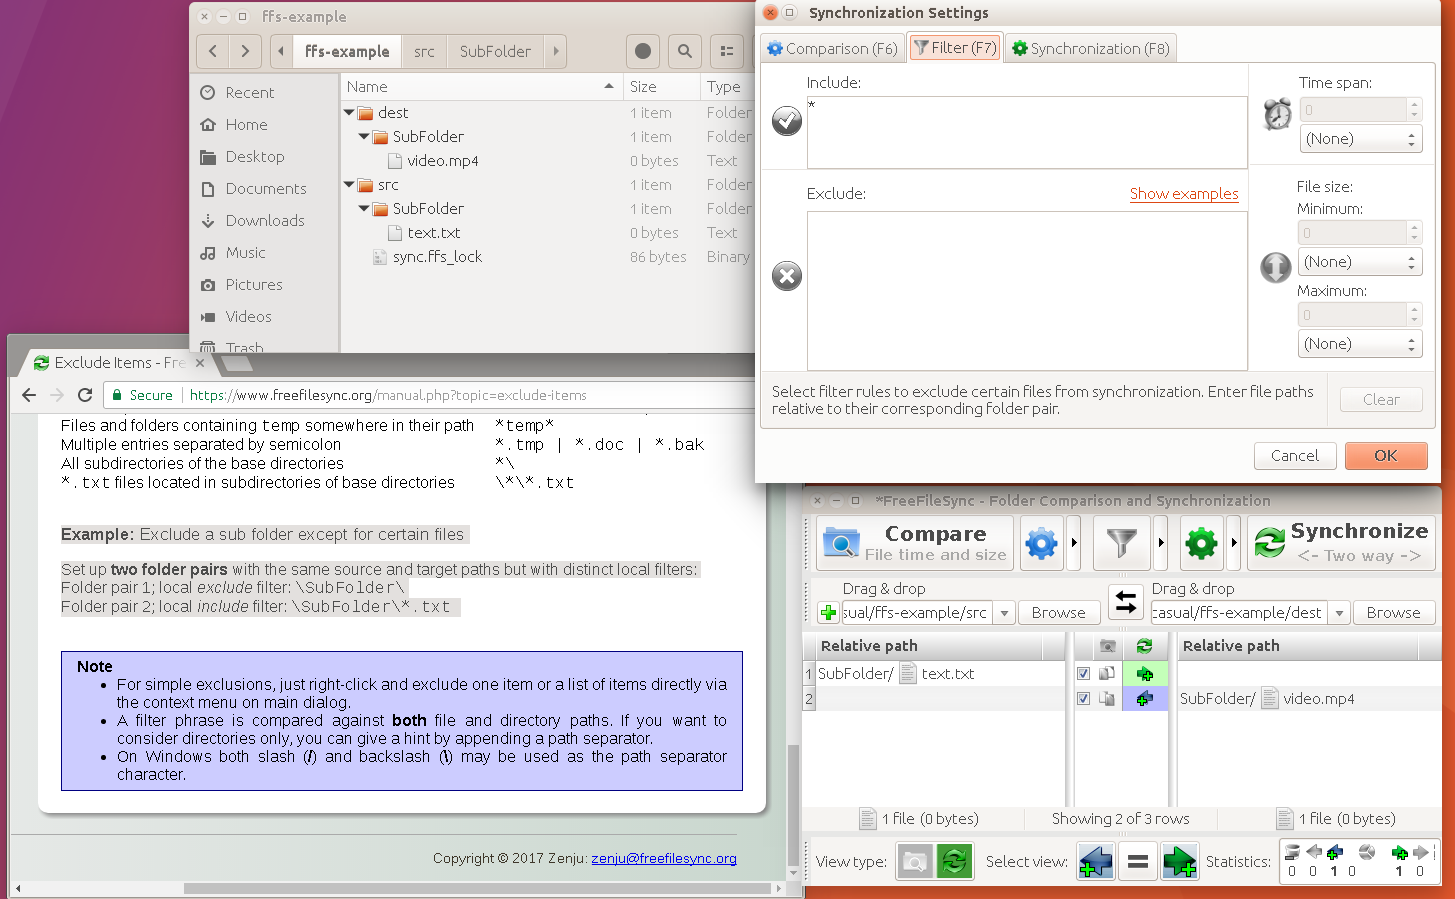Viewport: 1455px width, 899px height.
Task: Add folder pair with green plus icon
Action: (x=828, y=612)
